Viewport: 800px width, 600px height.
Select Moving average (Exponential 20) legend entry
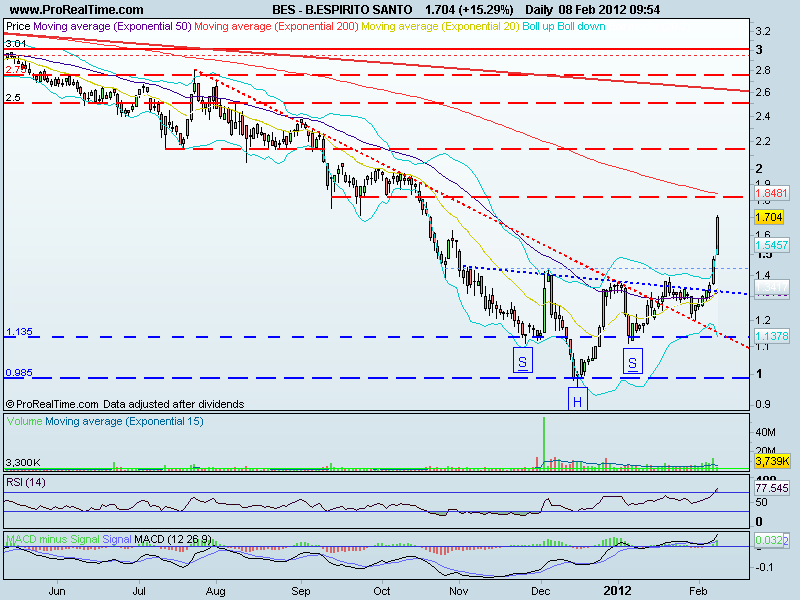pyautogui.click(x=440, y=26)
